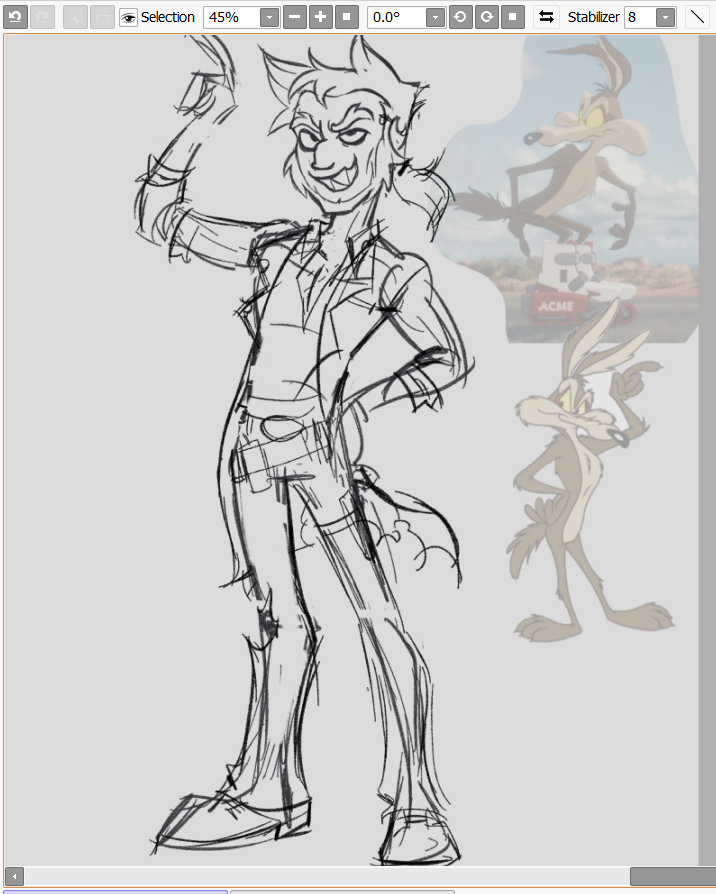Reset the zoom with the square button

coord(347,17)
